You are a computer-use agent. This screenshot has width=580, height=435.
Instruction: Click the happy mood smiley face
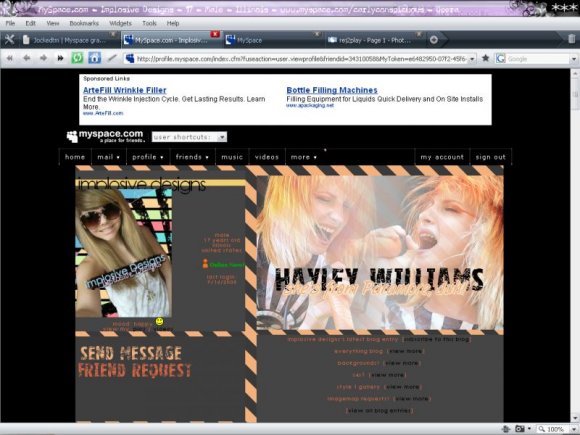[159, 321]
